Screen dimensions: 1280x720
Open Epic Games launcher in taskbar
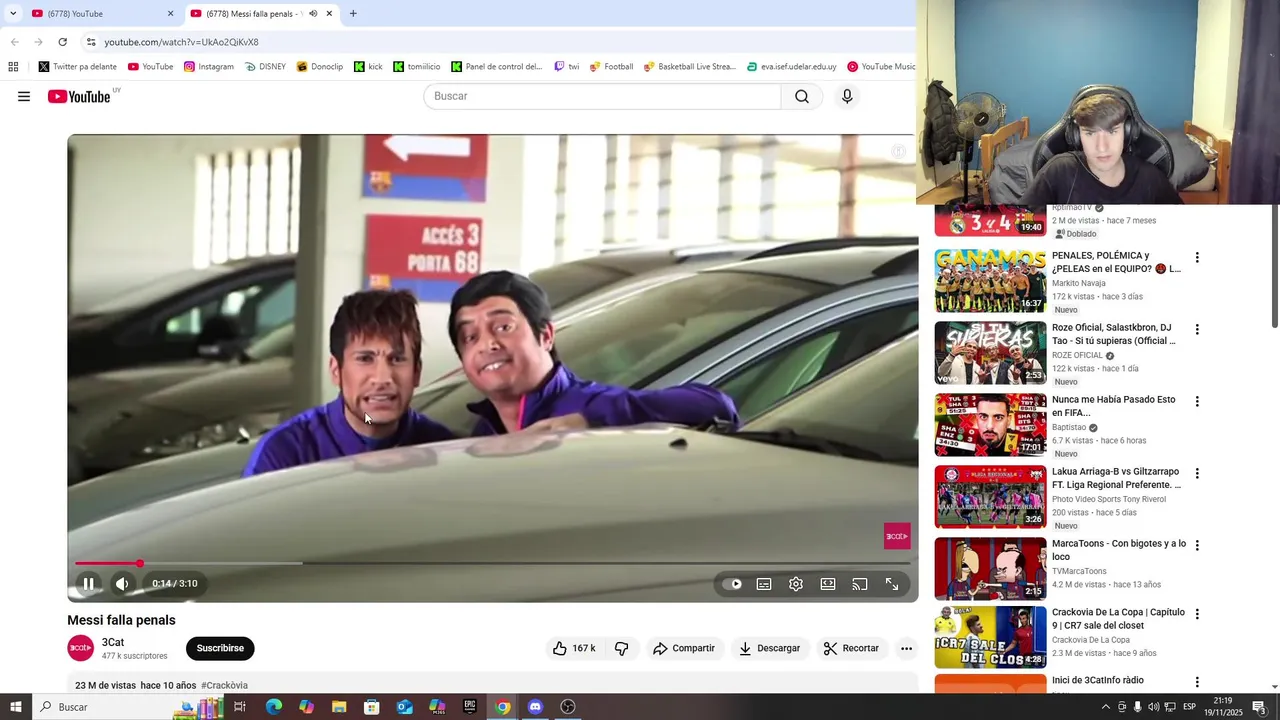click(470, 707)
